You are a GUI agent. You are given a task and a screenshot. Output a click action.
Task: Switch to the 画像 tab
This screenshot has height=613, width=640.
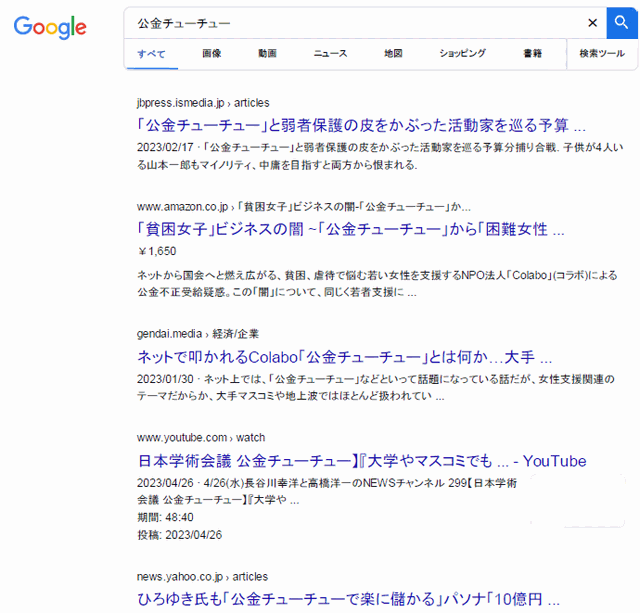[x=211, y=53]
